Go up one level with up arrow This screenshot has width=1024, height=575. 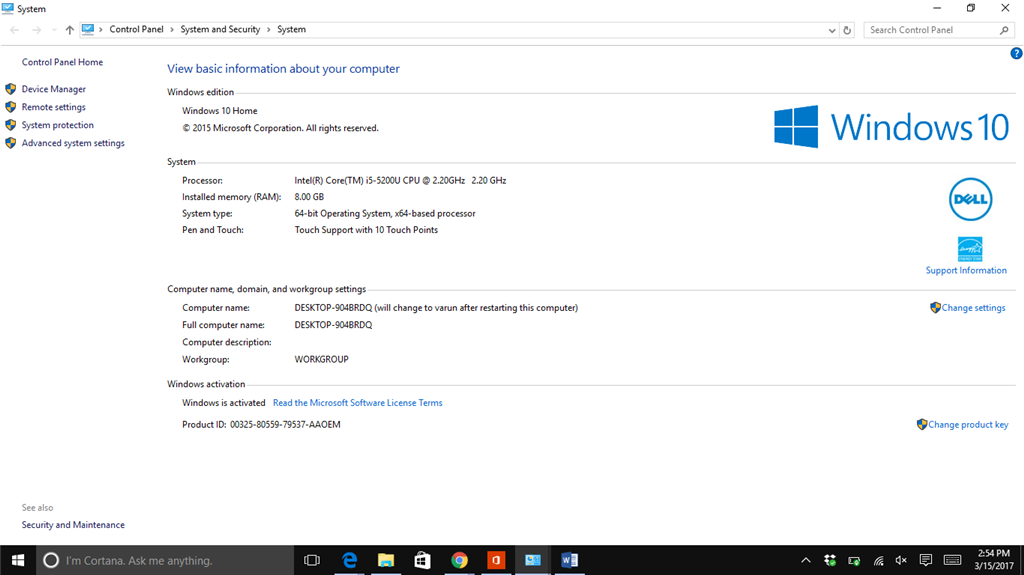click(69, 30)
